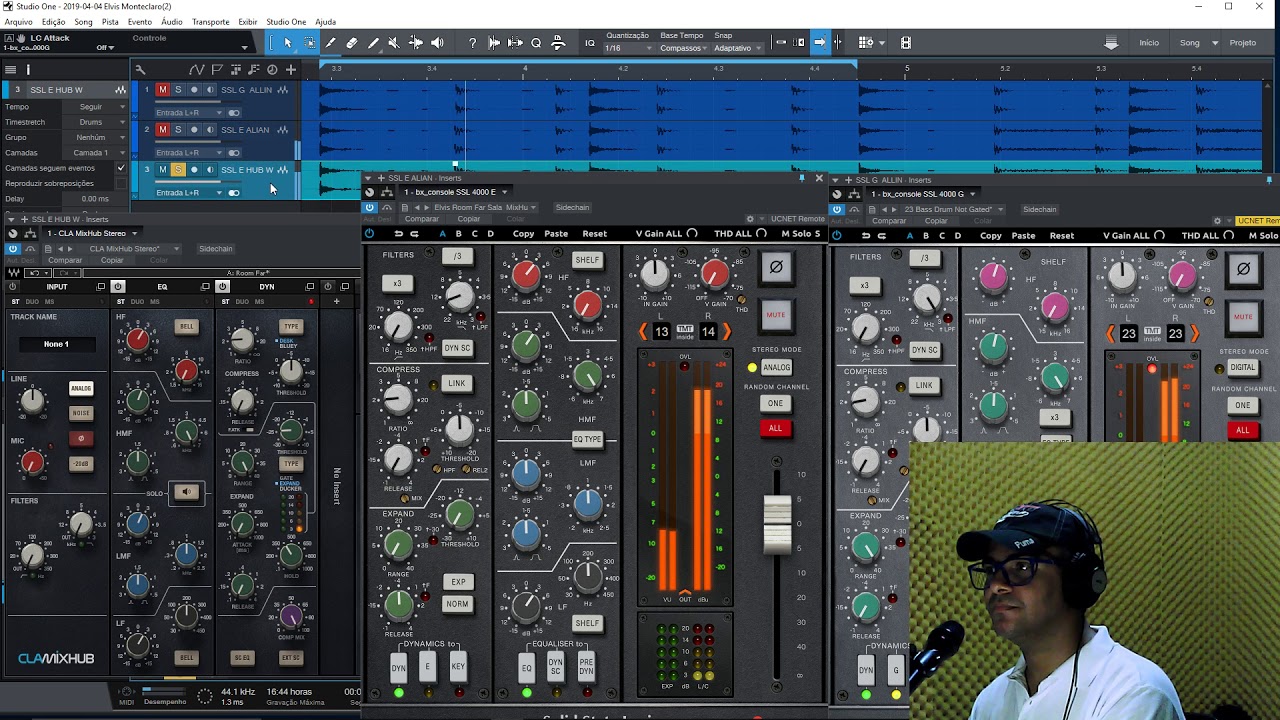Click the red HF gain knob on SSL 4000 E
Viewport: 1280px width, 720px height.
525,273
